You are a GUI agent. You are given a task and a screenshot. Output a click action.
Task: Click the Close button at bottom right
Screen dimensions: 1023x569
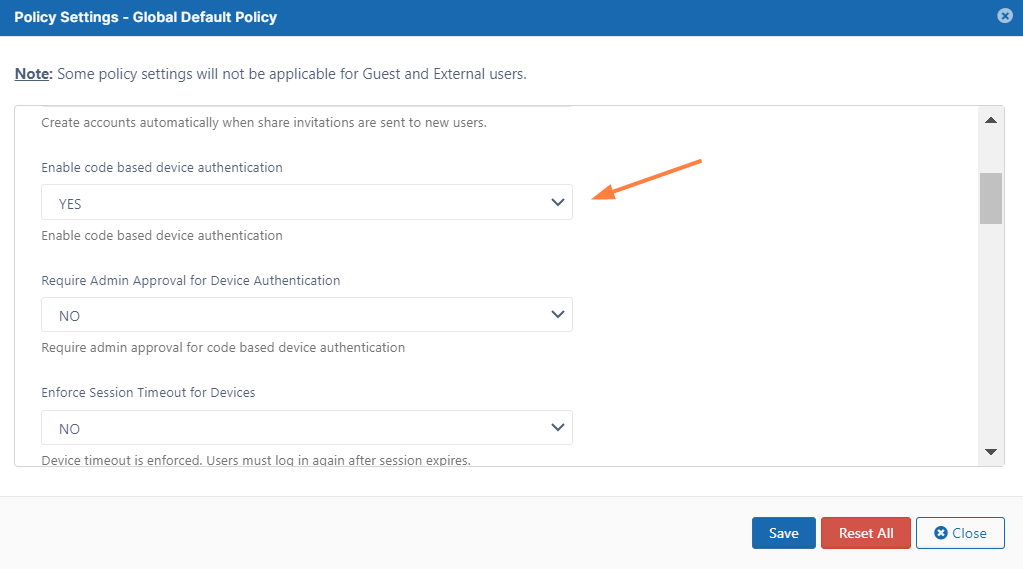960,533
